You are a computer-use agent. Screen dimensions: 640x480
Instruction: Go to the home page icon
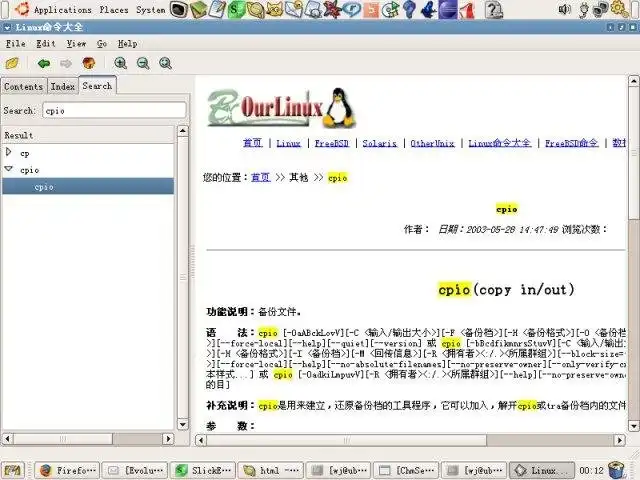[89, 63]
